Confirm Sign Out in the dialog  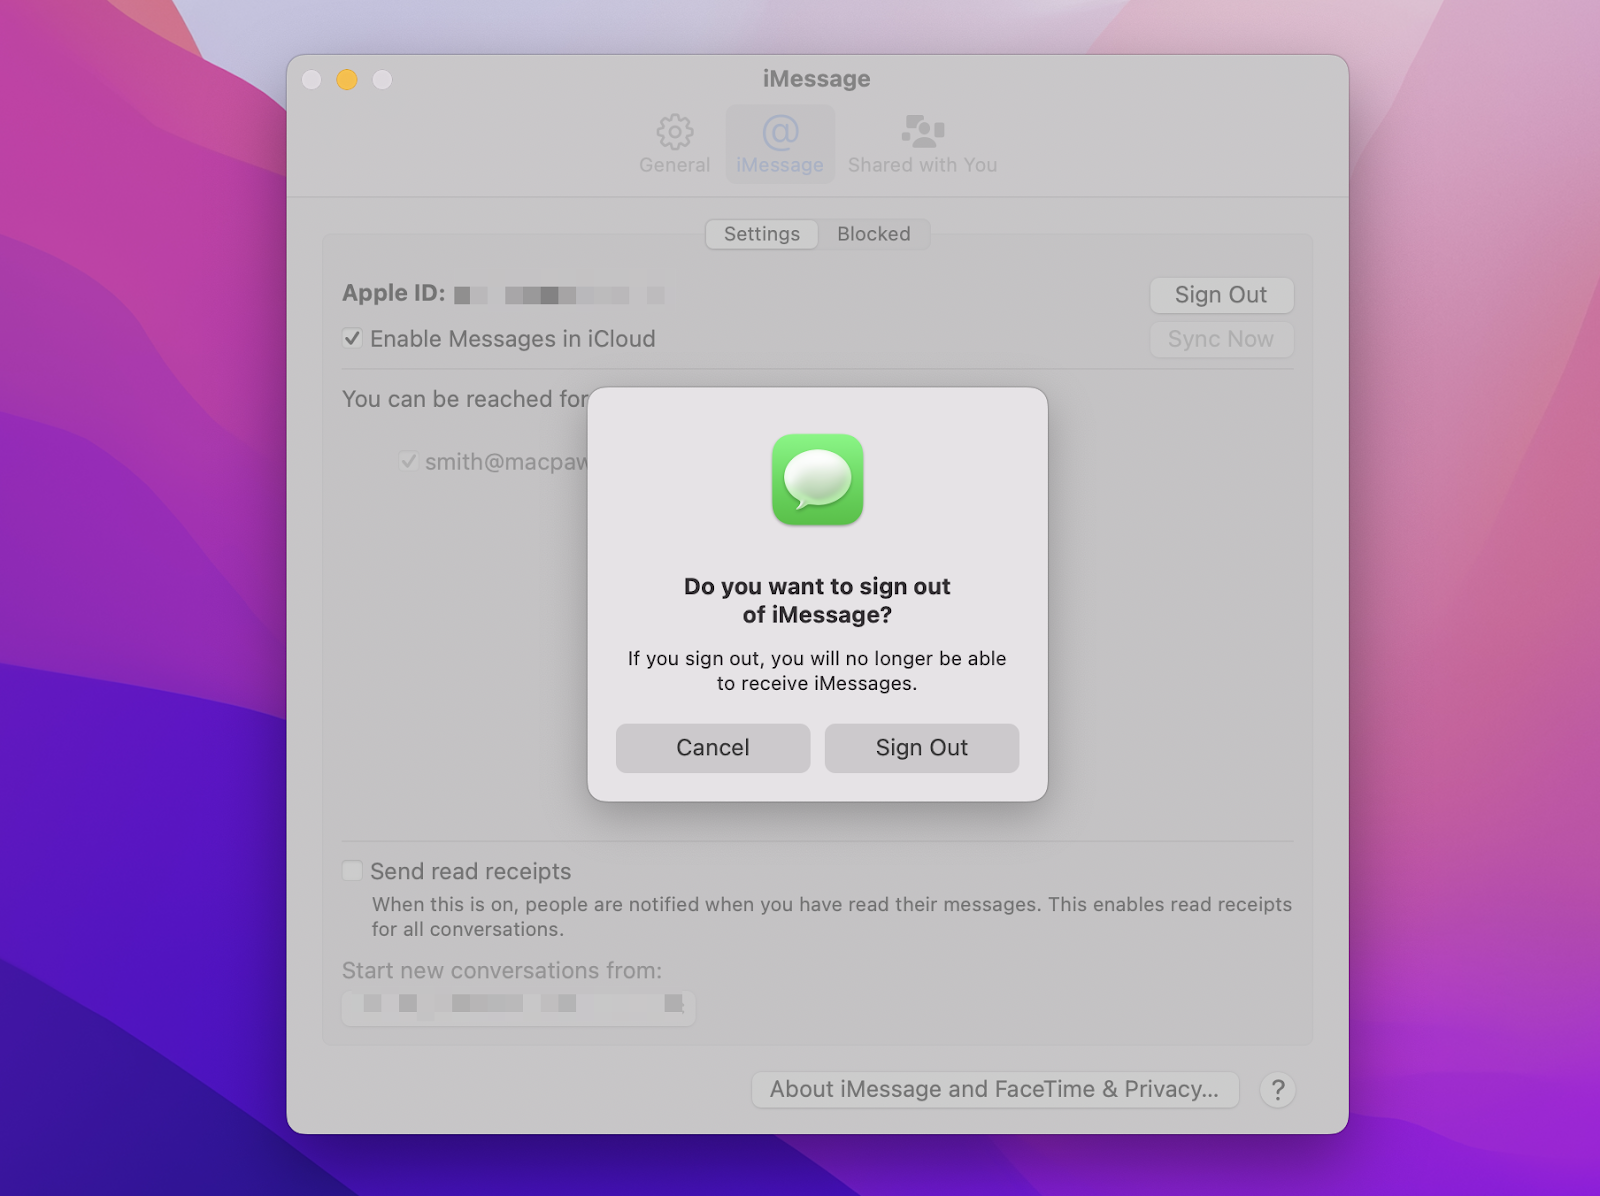[x=921, y=747]
